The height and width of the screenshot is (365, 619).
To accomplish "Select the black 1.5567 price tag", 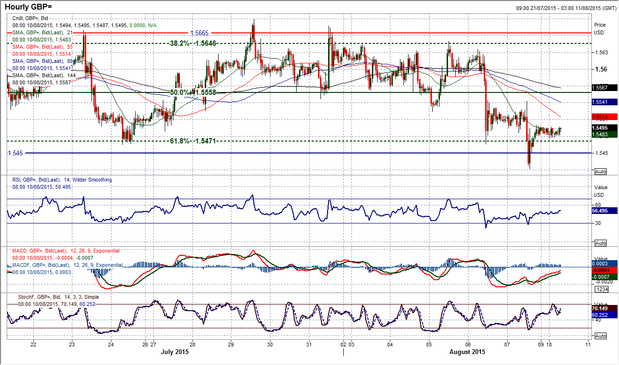I will [x=604, y=88].
